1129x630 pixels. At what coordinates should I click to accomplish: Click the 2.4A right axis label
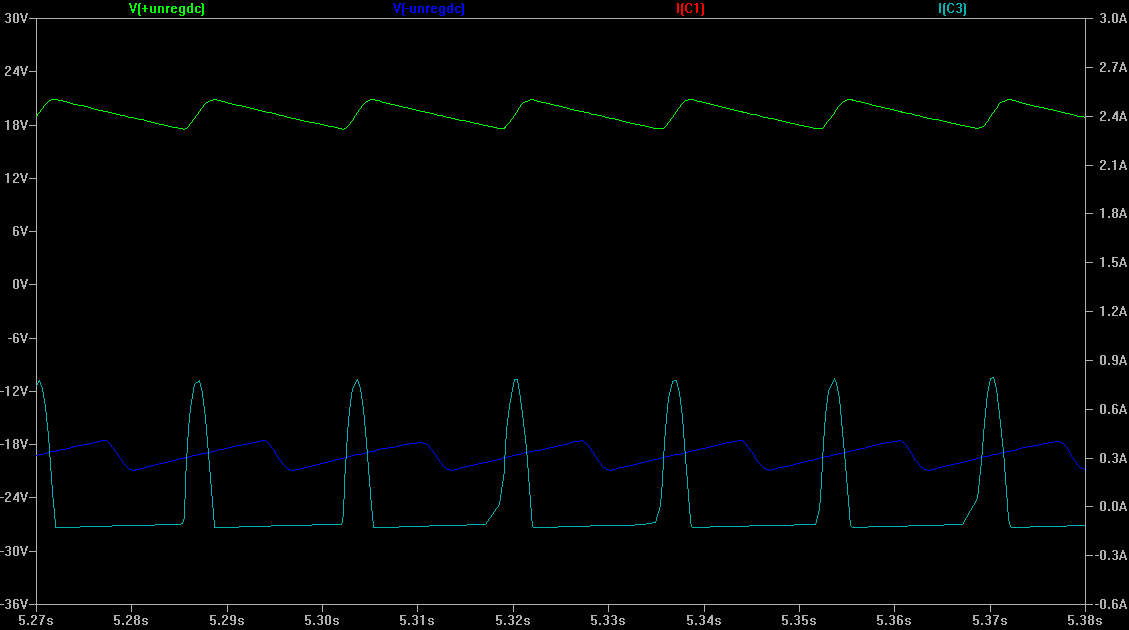click(1113, 116)
